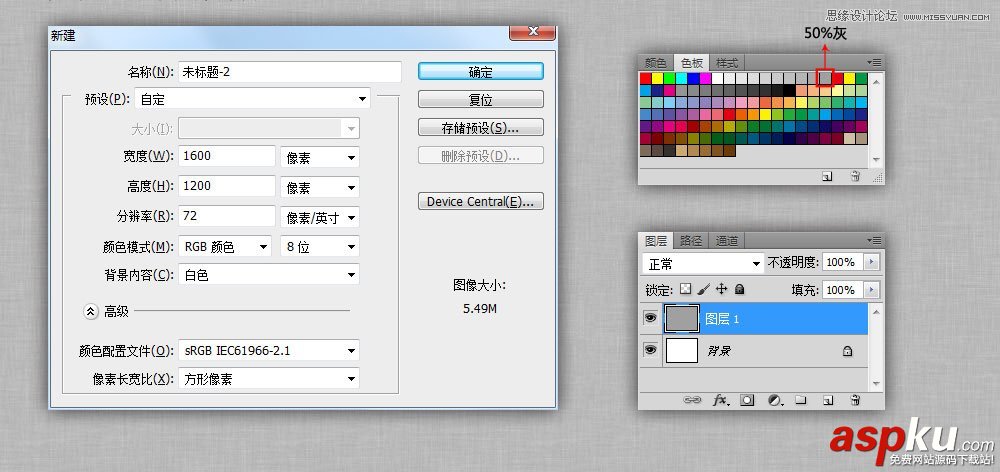Create new layer in Layers panel
Image resolution: width=1000 pixels, height=472 pixels.
828,400
